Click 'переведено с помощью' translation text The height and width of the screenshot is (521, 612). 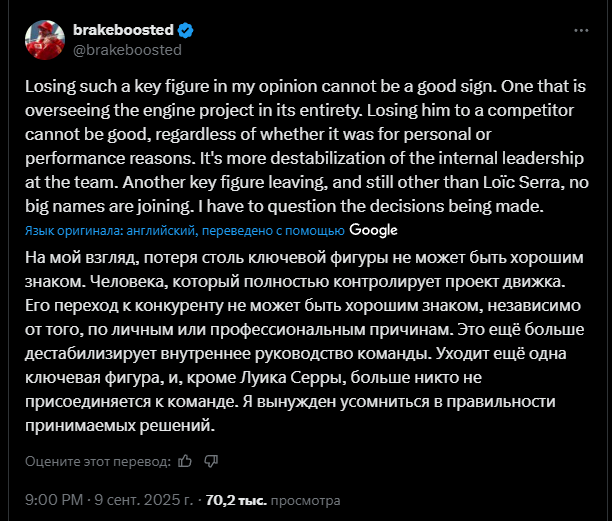pos(274,231)
